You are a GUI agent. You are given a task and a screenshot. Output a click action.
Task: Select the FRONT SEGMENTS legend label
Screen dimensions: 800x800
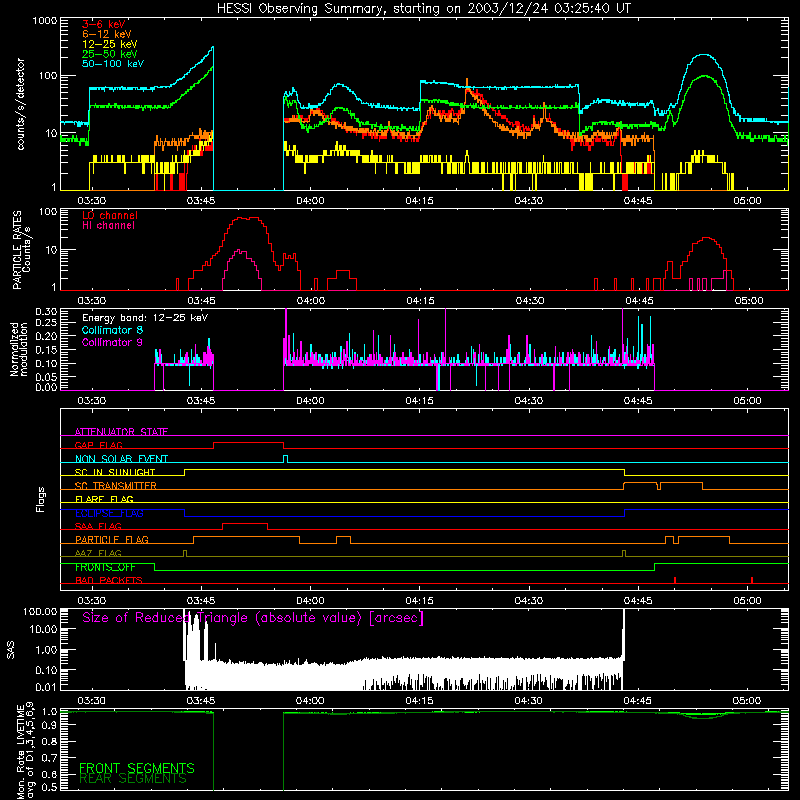137,768
